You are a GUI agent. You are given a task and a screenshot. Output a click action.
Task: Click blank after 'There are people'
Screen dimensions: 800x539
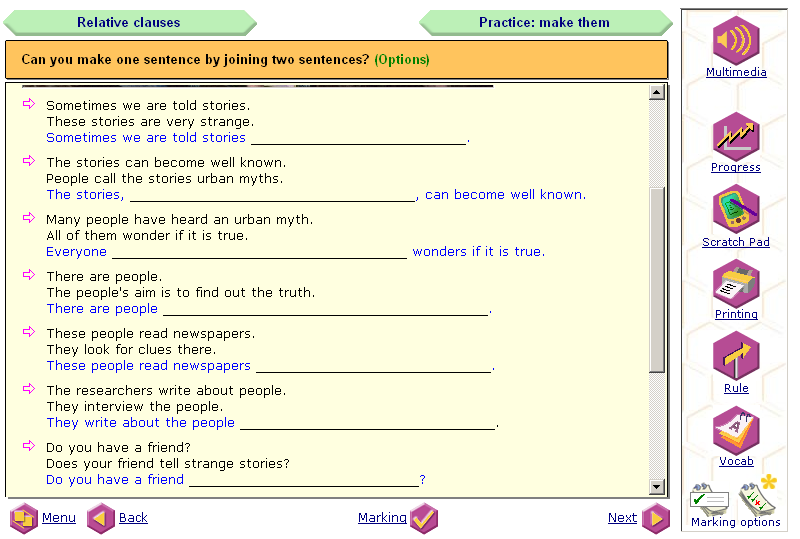coord(326,309)
